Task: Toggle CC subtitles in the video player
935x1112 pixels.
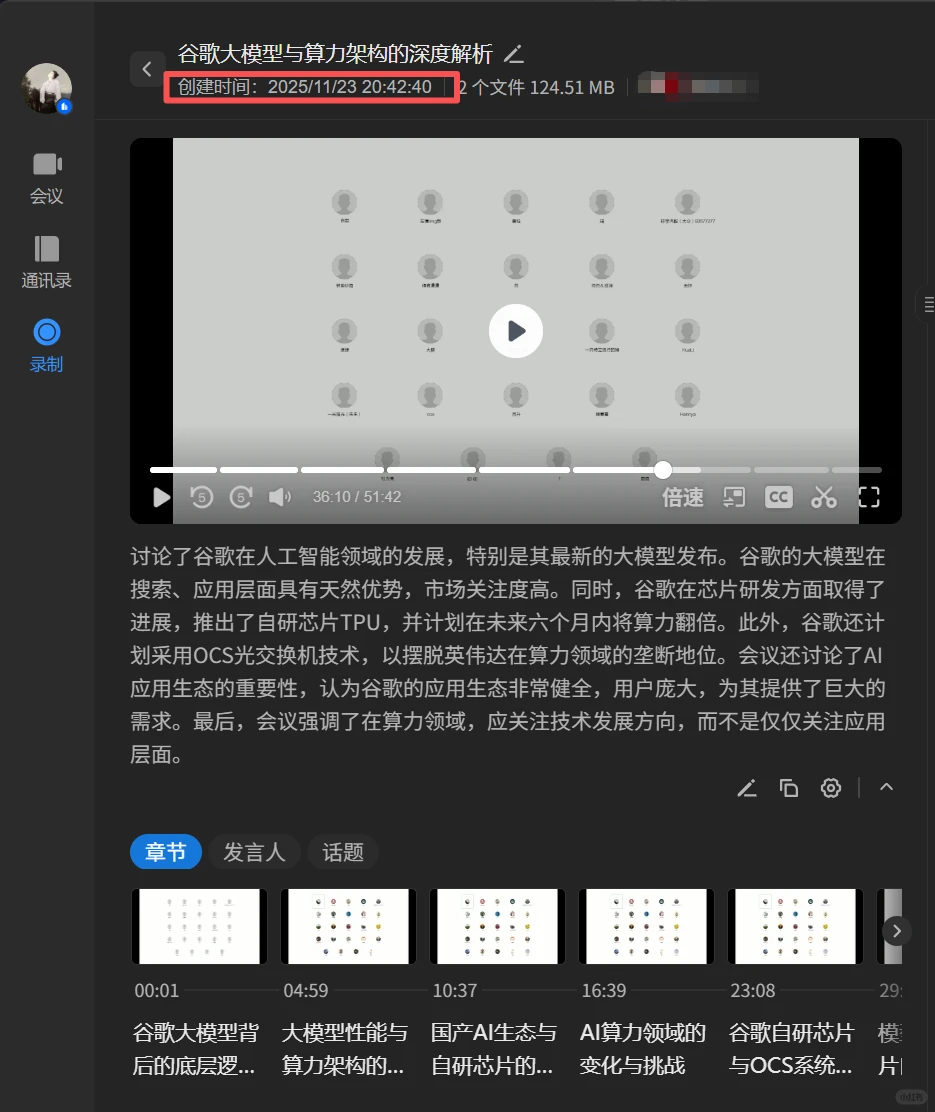Action: point(778,496)
